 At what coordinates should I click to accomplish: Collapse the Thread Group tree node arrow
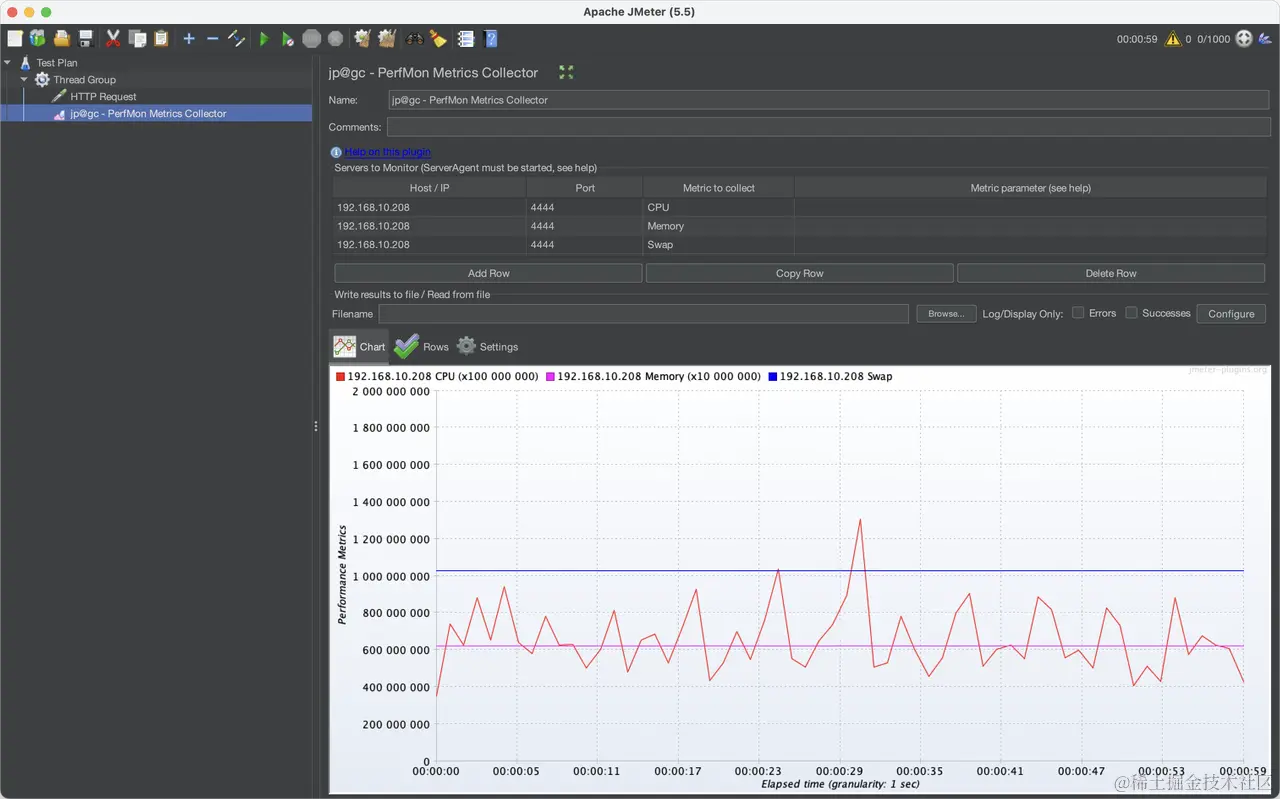click(24, 79)
